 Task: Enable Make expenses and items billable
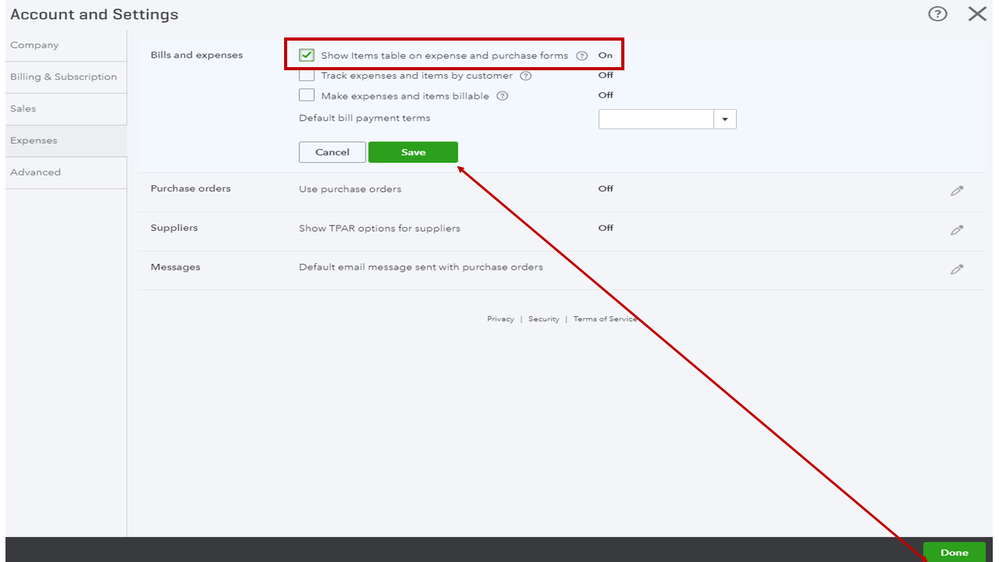(306, 96)
